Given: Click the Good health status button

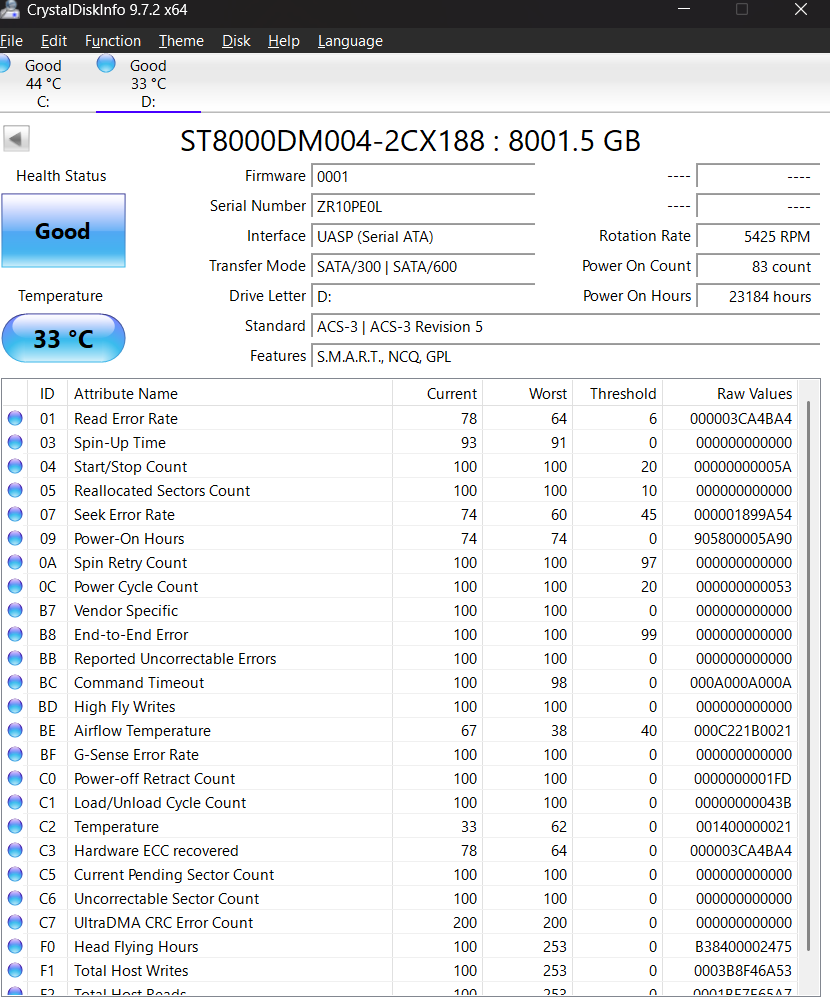Looking at the screenshot, I should point(63,231).
